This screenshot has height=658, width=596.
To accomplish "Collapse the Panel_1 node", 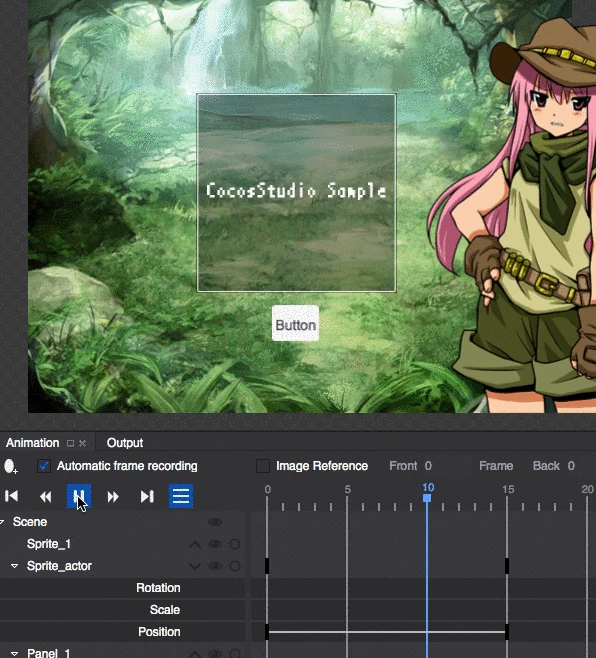I will [14, 653].
